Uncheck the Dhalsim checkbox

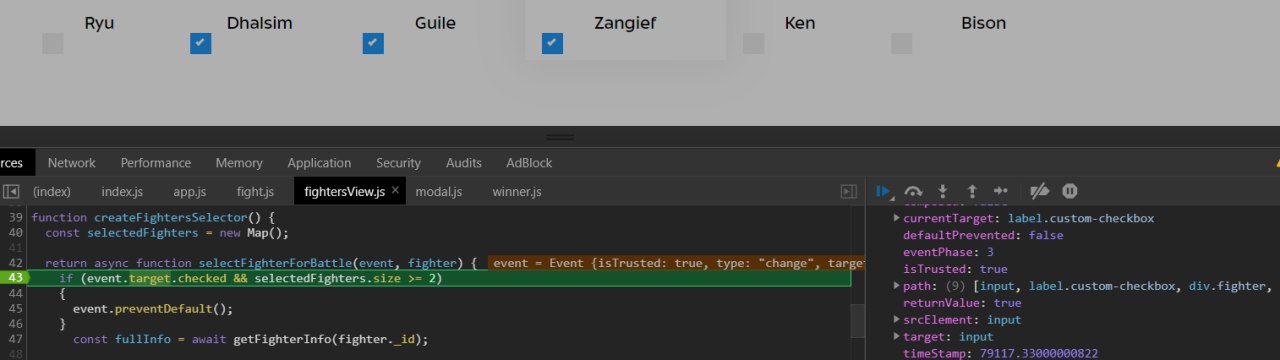201,43
